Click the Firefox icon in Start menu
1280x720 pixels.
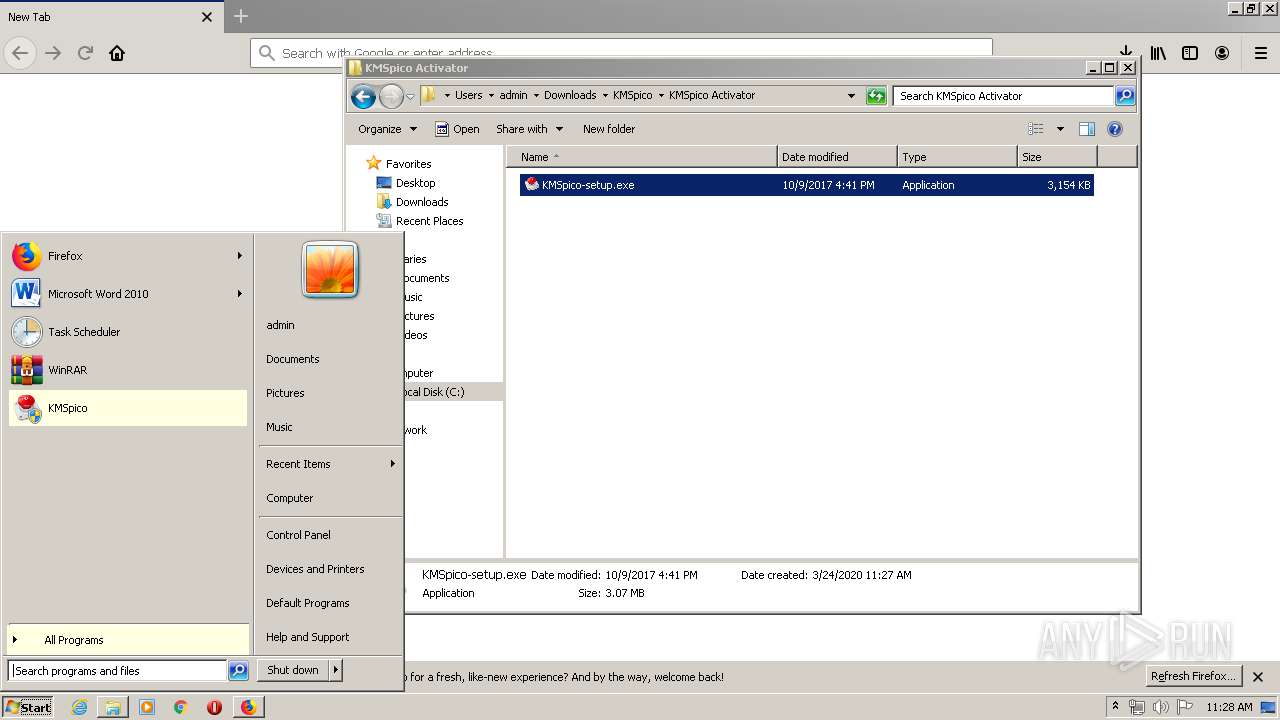pos(27,256)
